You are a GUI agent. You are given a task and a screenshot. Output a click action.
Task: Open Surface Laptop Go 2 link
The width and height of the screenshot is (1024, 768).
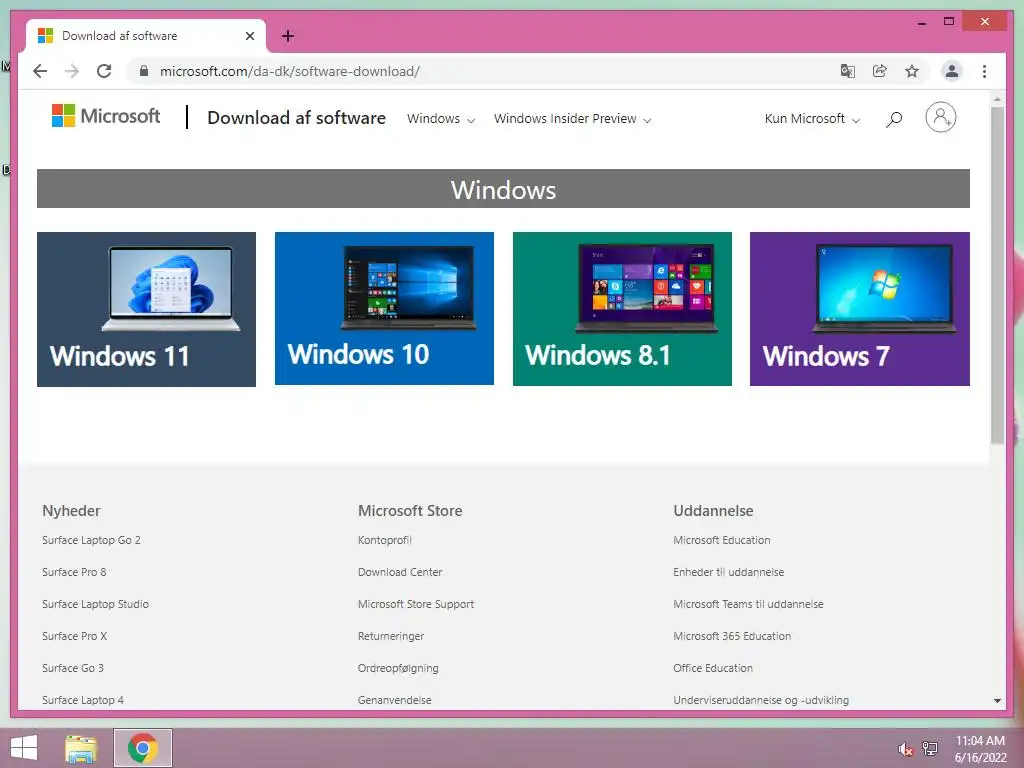[91, 540]
